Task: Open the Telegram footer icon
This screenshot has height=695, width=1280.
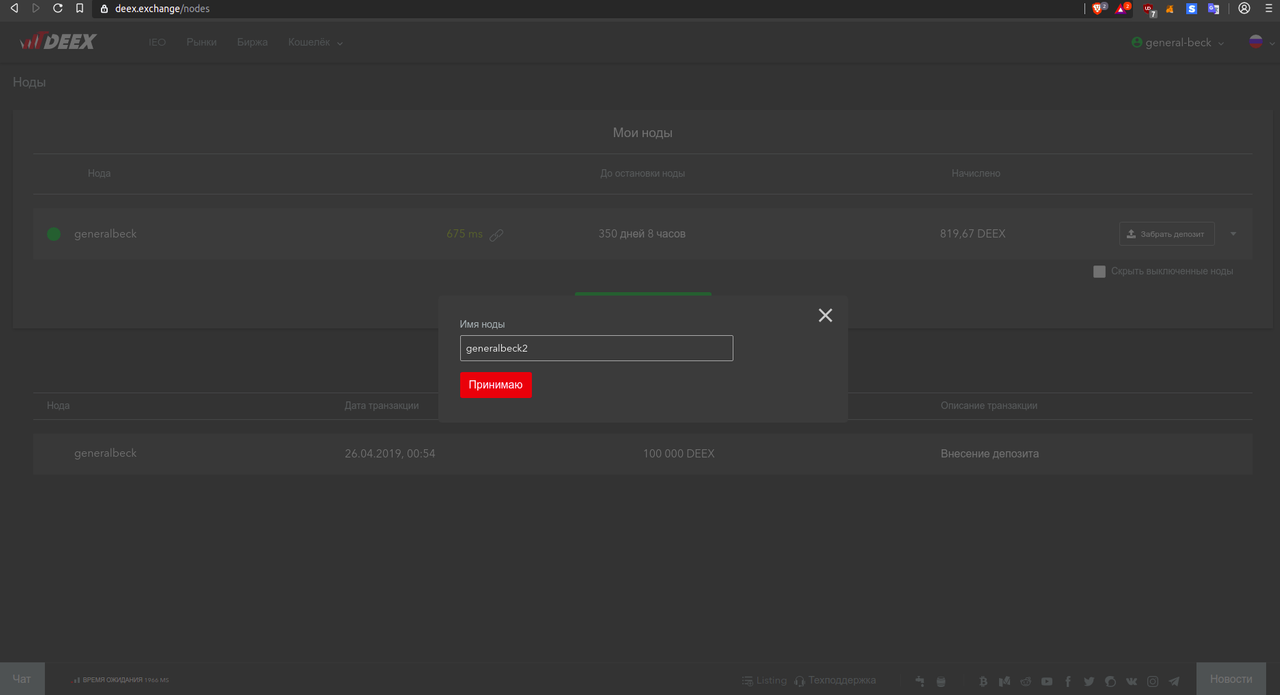Action: coord(1174,681)
